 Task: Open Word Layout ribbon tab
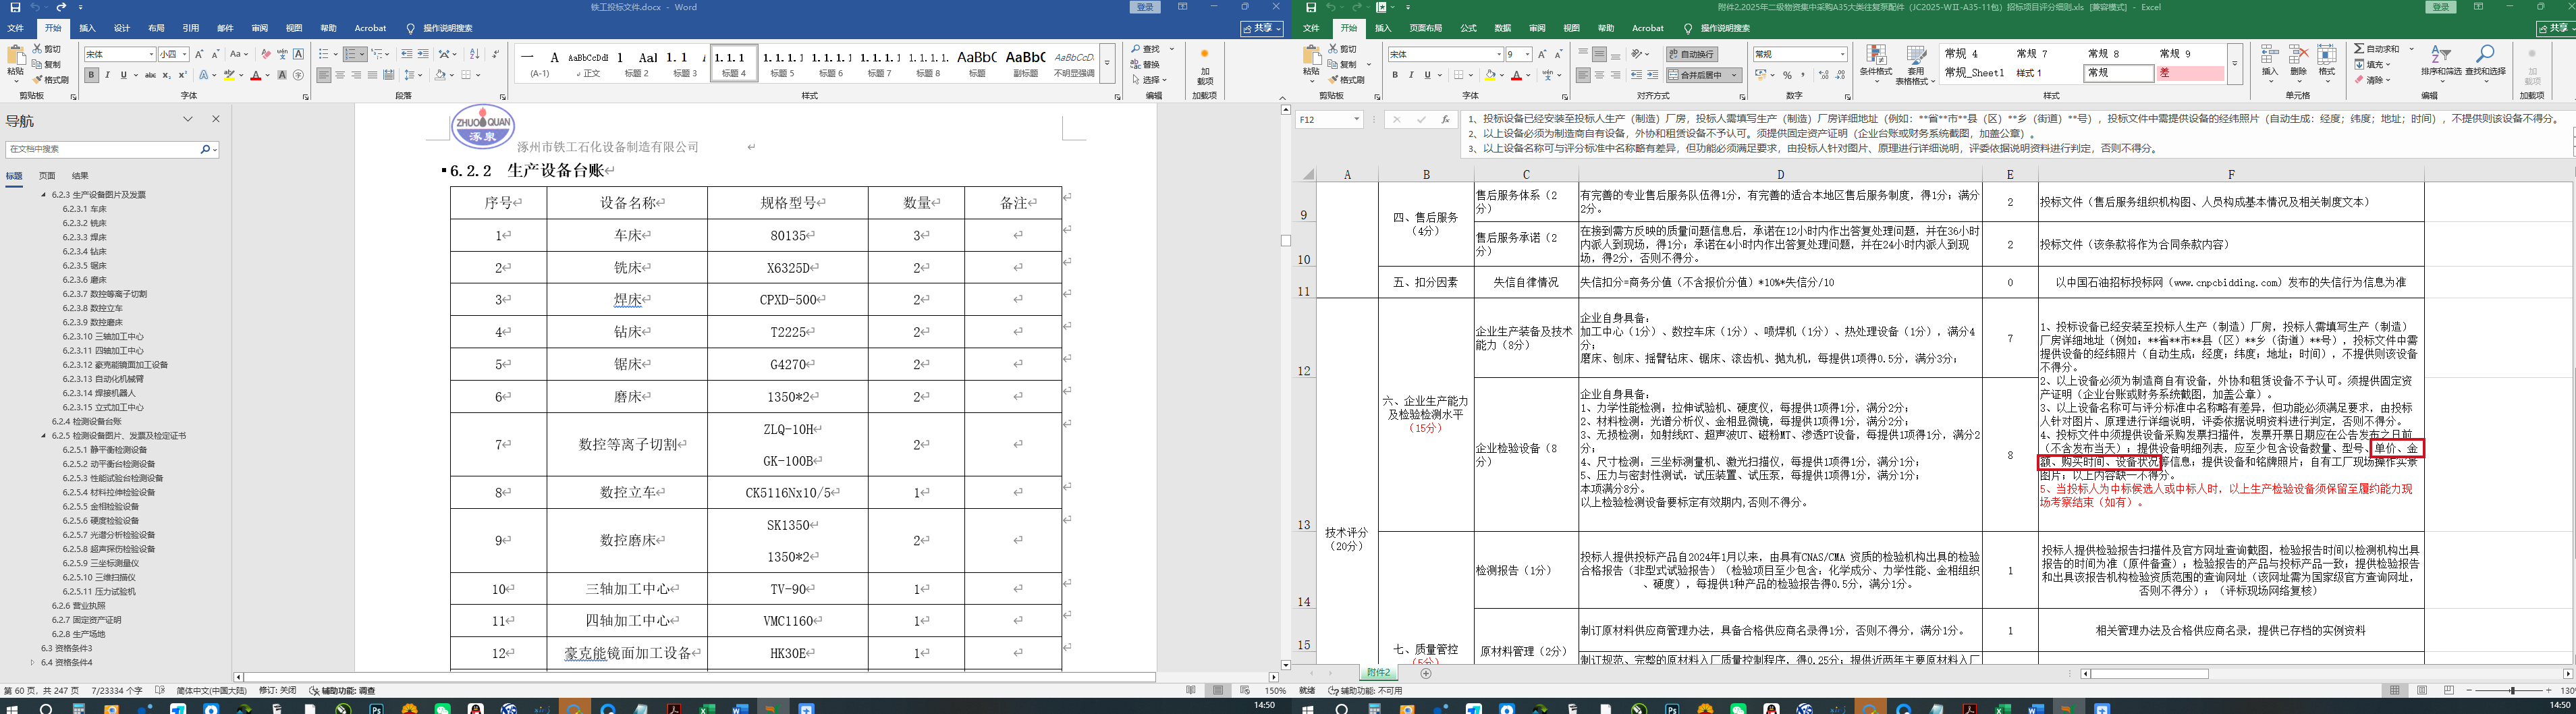coord(156,28)
